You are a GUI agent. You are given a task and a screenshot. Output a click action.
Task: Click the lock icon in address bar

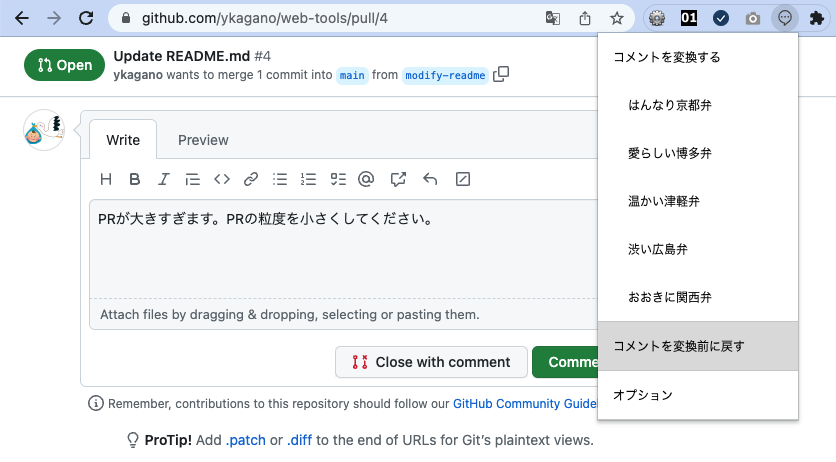coord(126,18)
